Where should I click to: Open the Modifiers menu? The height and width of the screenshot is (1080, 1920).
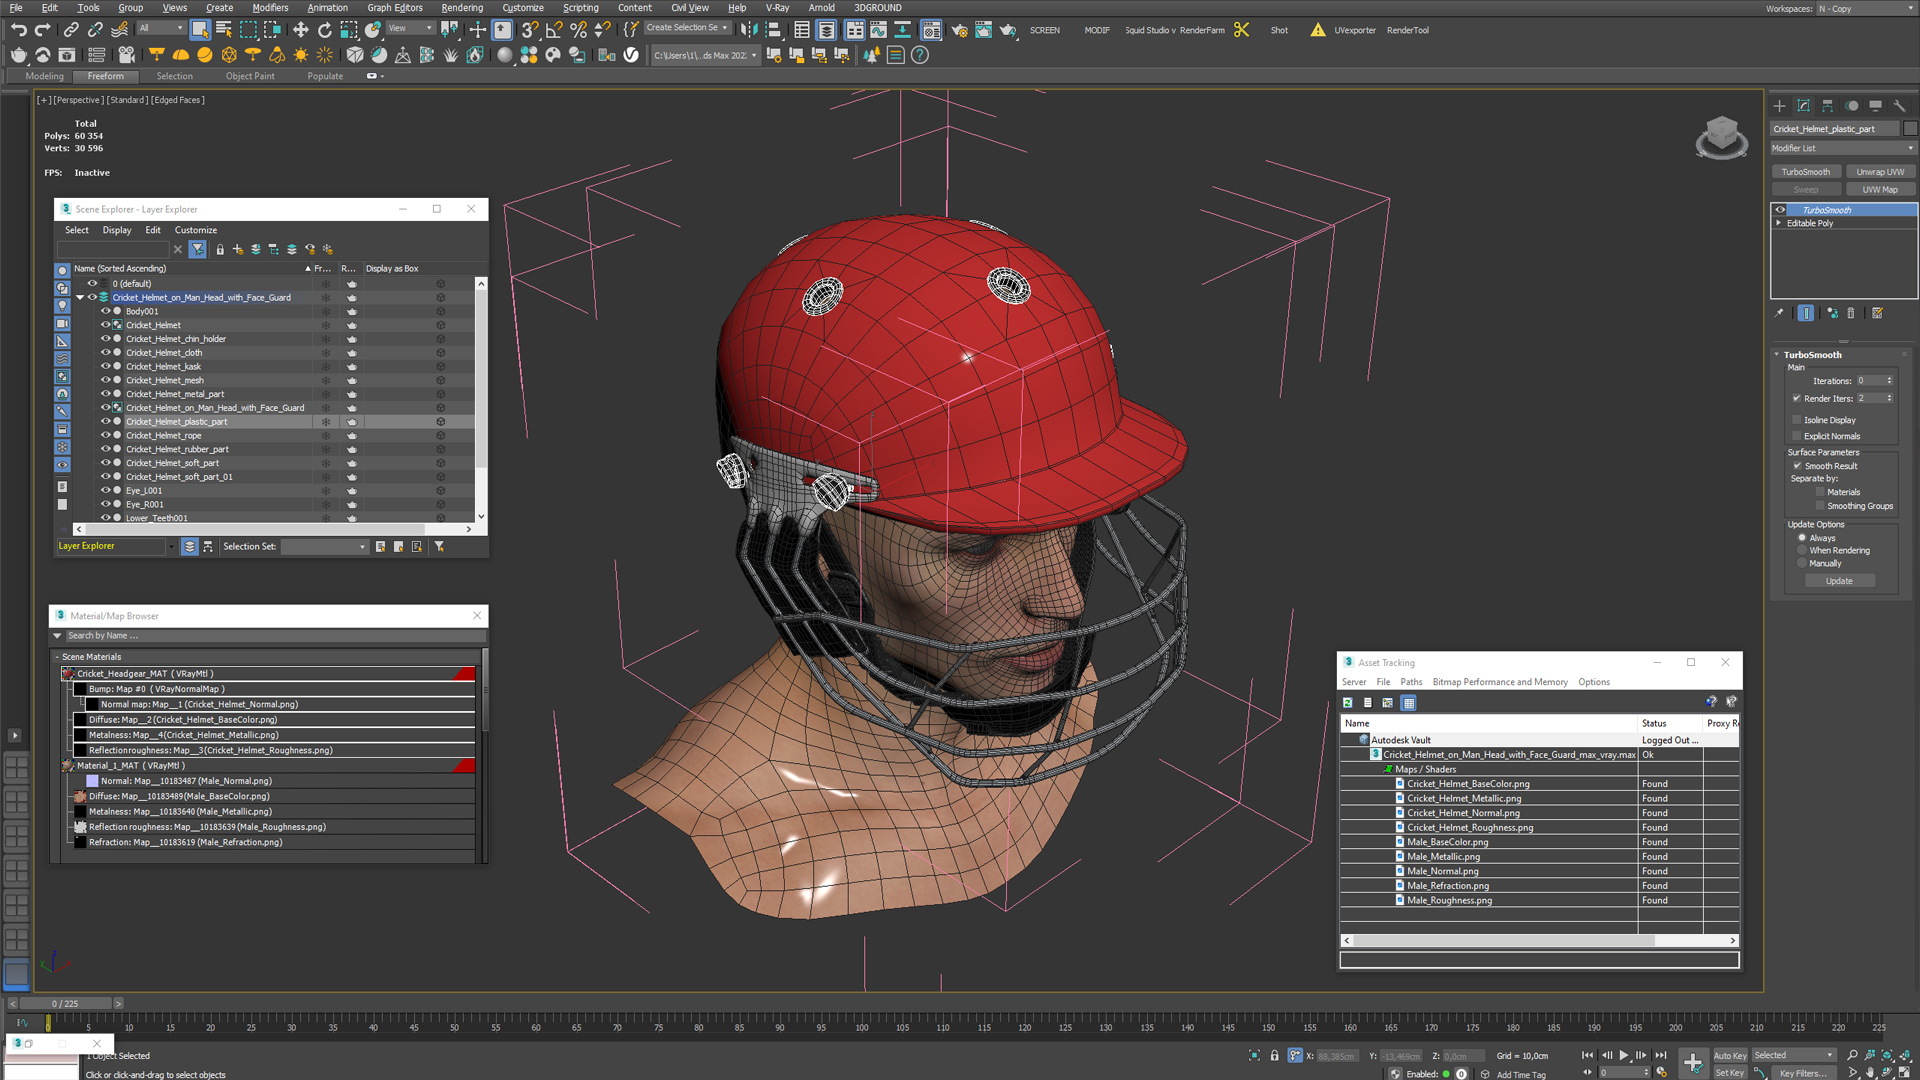(270, 8)
